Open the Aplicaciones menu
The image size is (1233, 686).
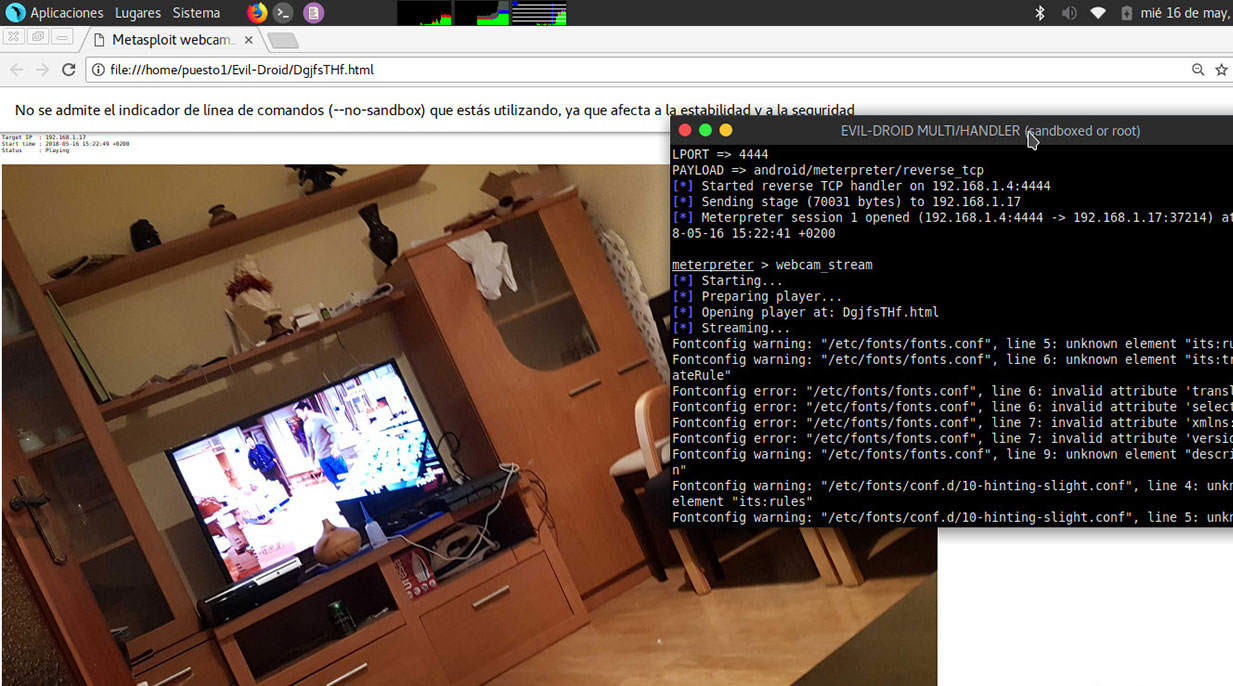(x=66, y=13)
